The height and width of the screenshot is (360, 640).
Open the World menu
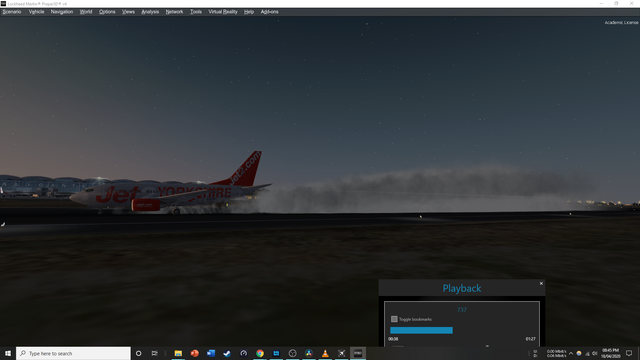(x=86, y=12)
